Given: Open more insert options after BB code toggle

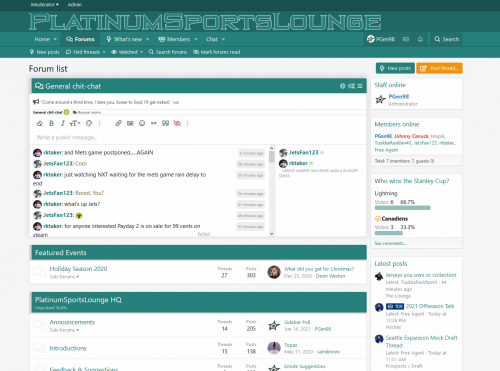Looking at the screenshot, I should click(188, 123).
